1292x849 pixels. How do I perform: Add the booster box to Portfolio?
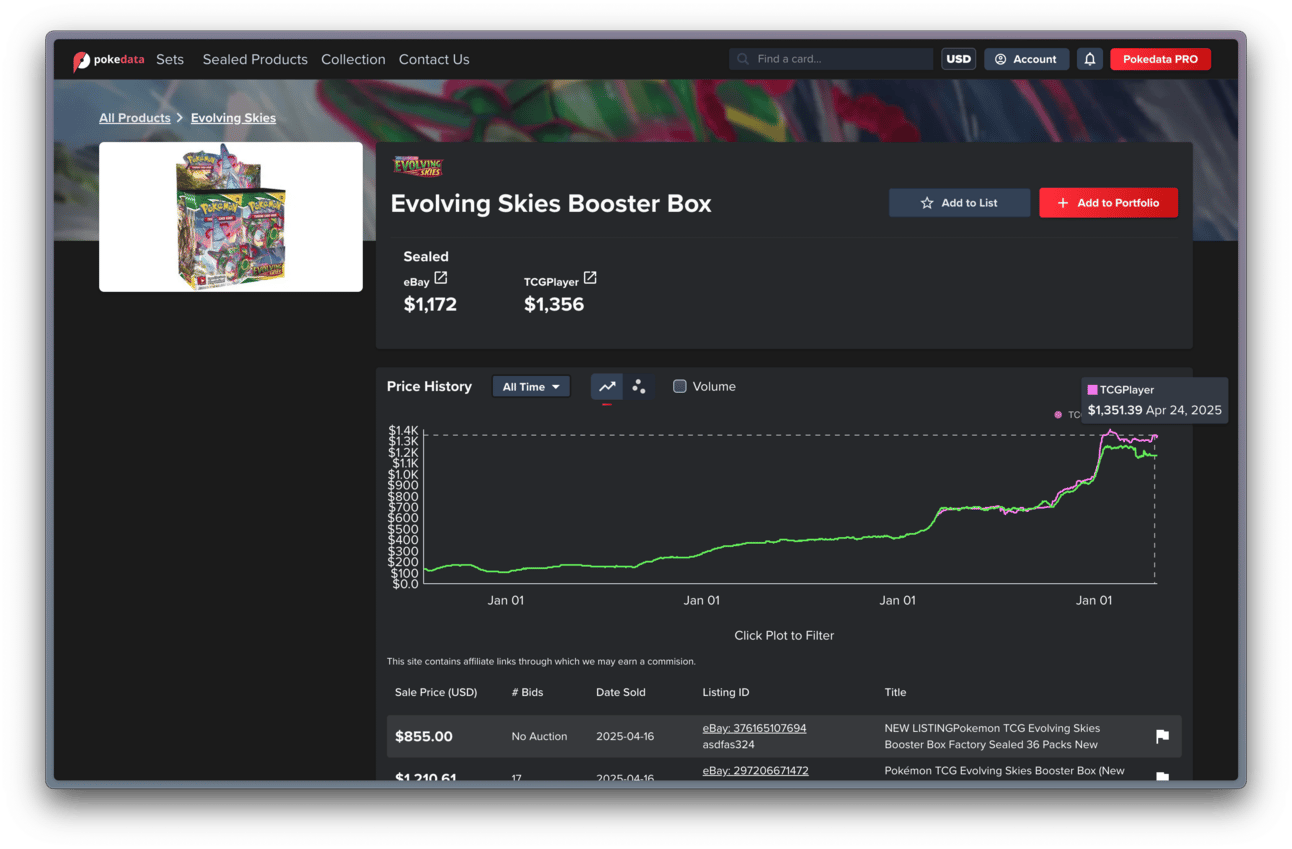(x=1108, y=203)
